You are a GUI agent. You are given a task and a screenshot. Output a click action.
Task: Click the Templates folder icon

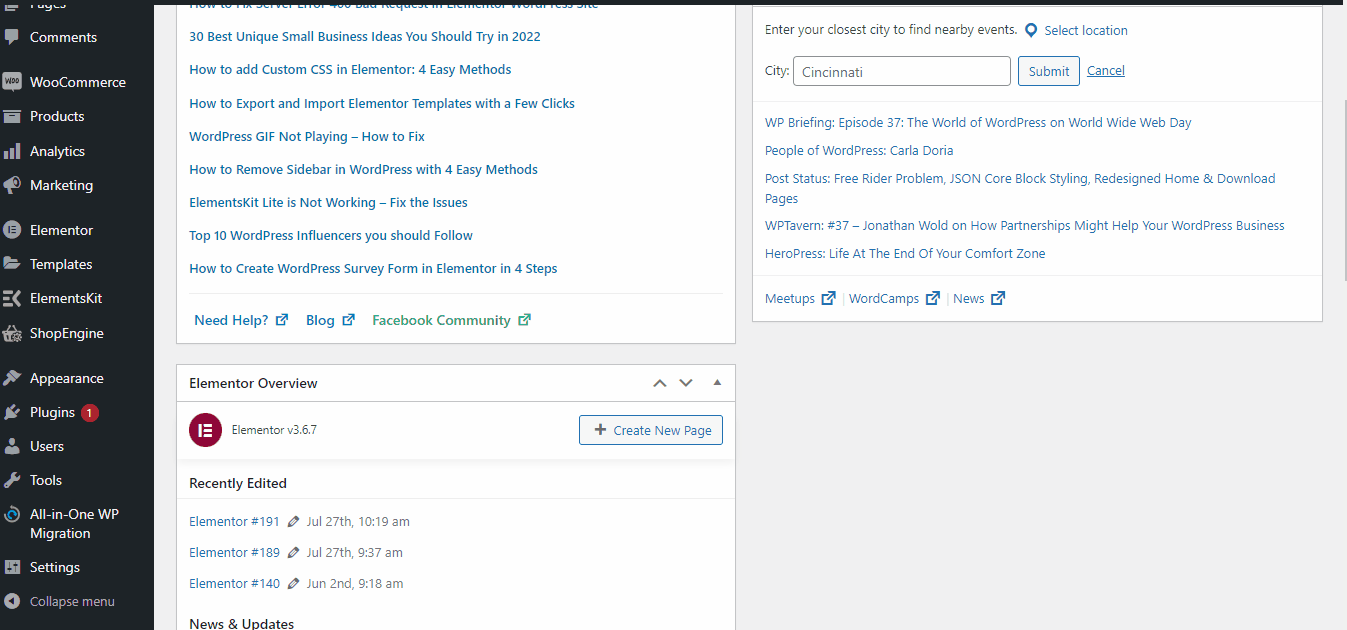12,264
